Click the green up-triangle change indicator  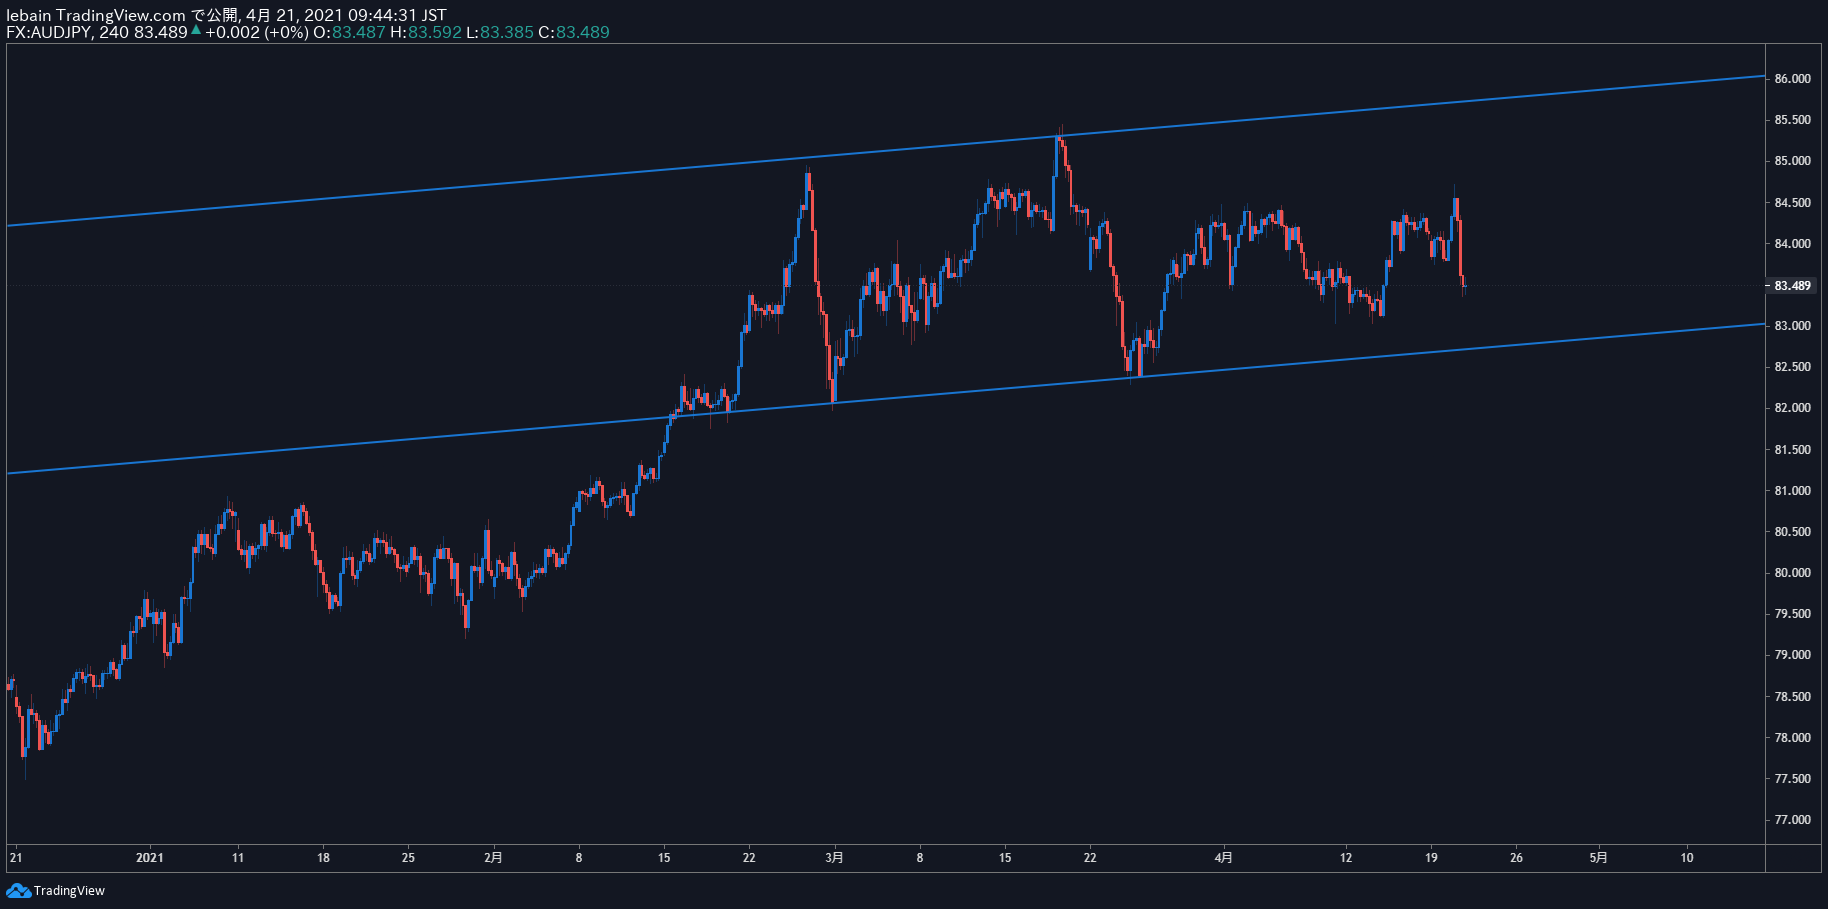click(196, 31)
